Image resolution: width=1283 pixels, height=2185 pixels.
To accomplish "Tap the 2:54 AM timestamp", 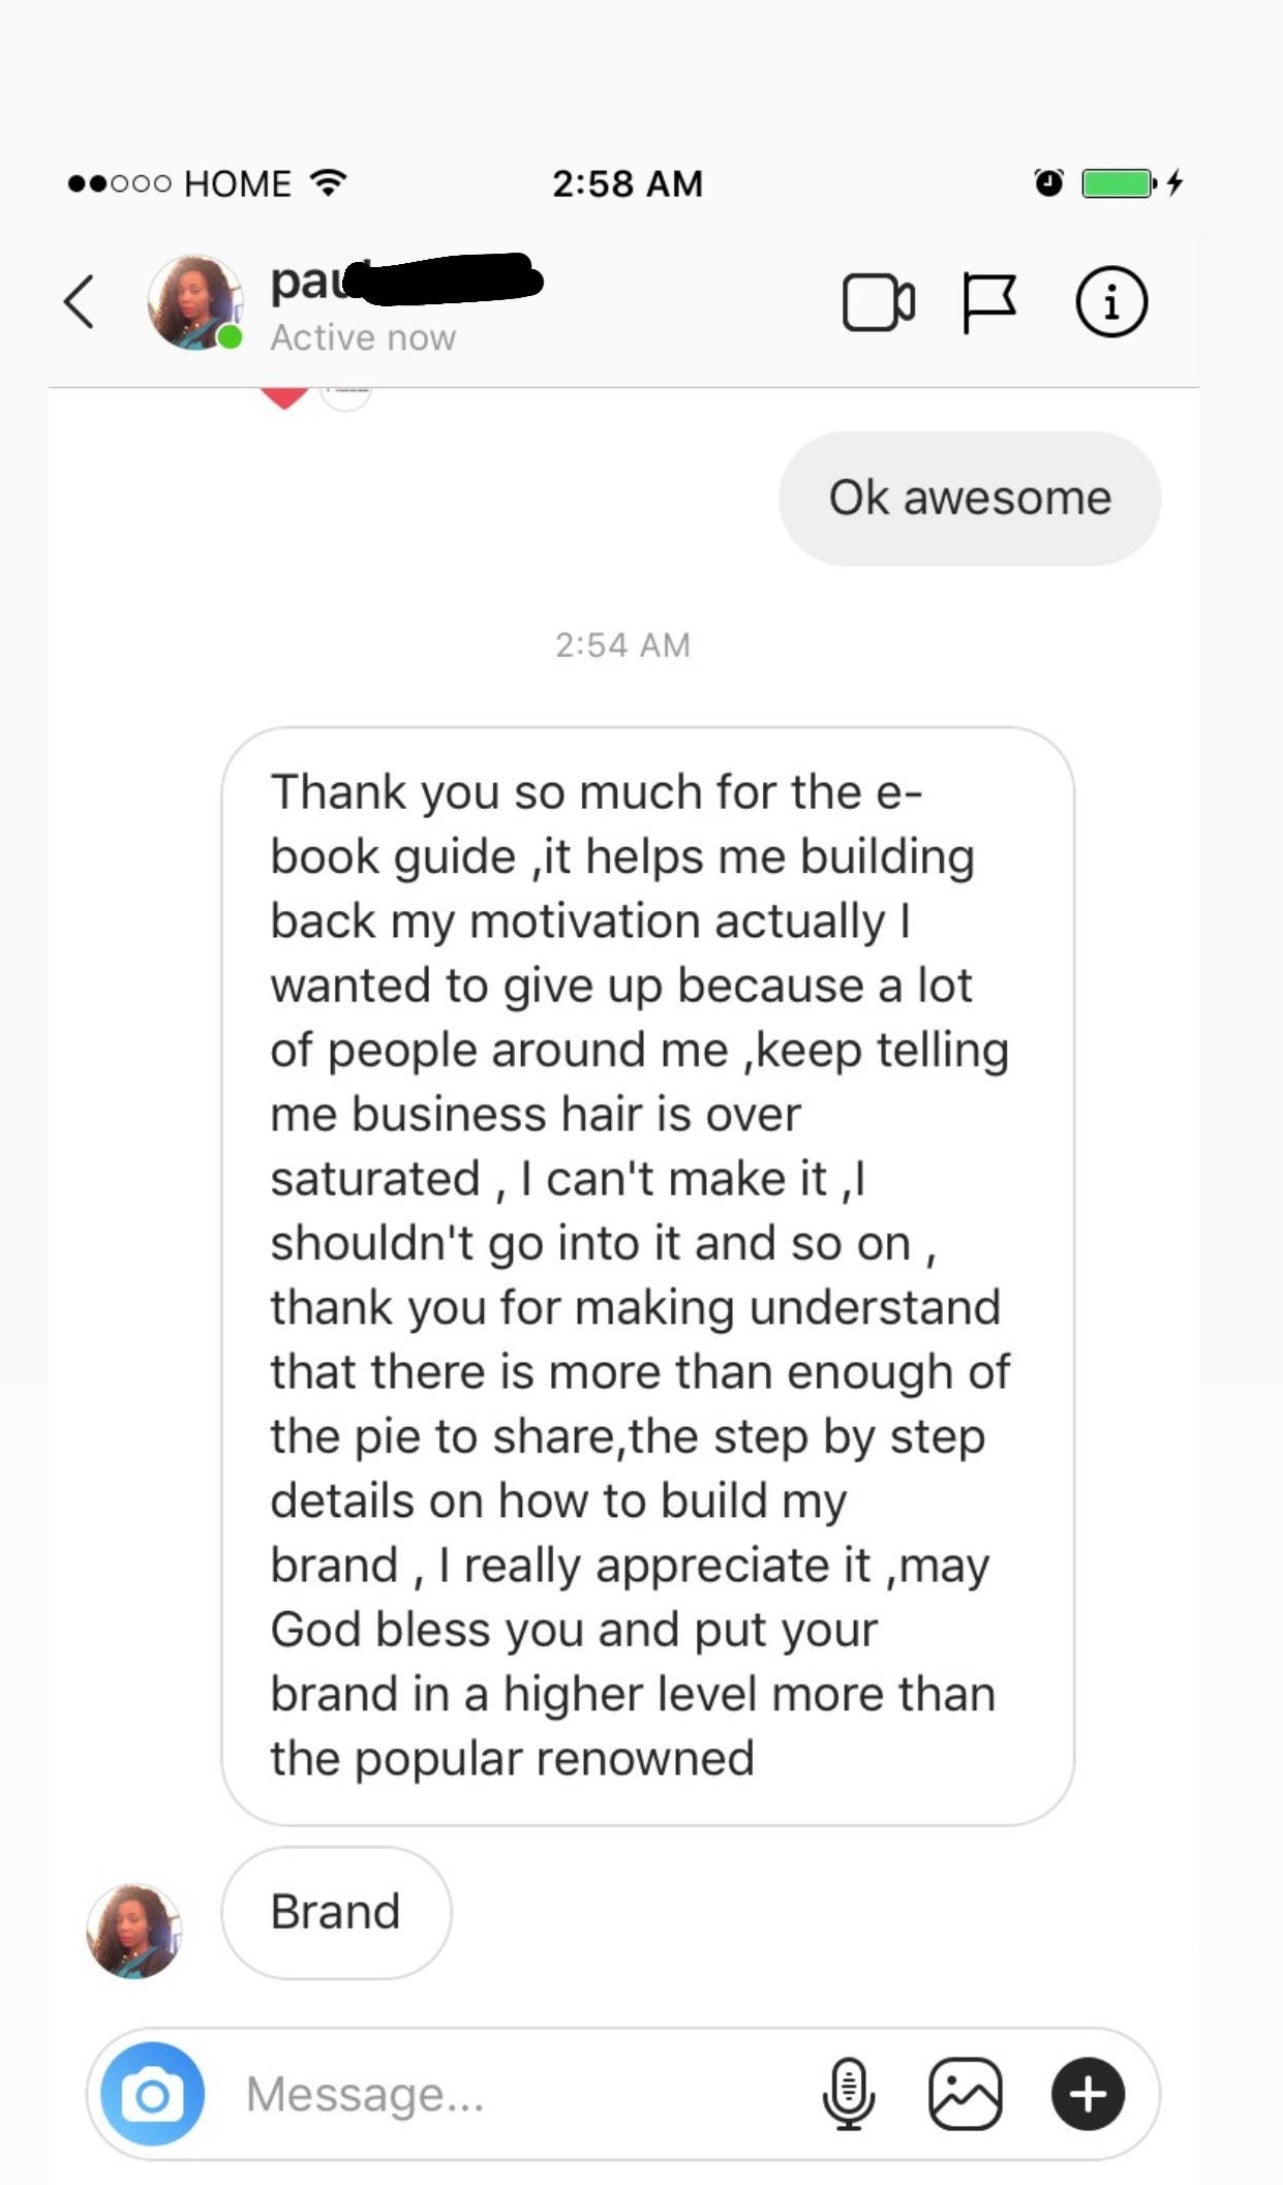I will pos(622,645).
